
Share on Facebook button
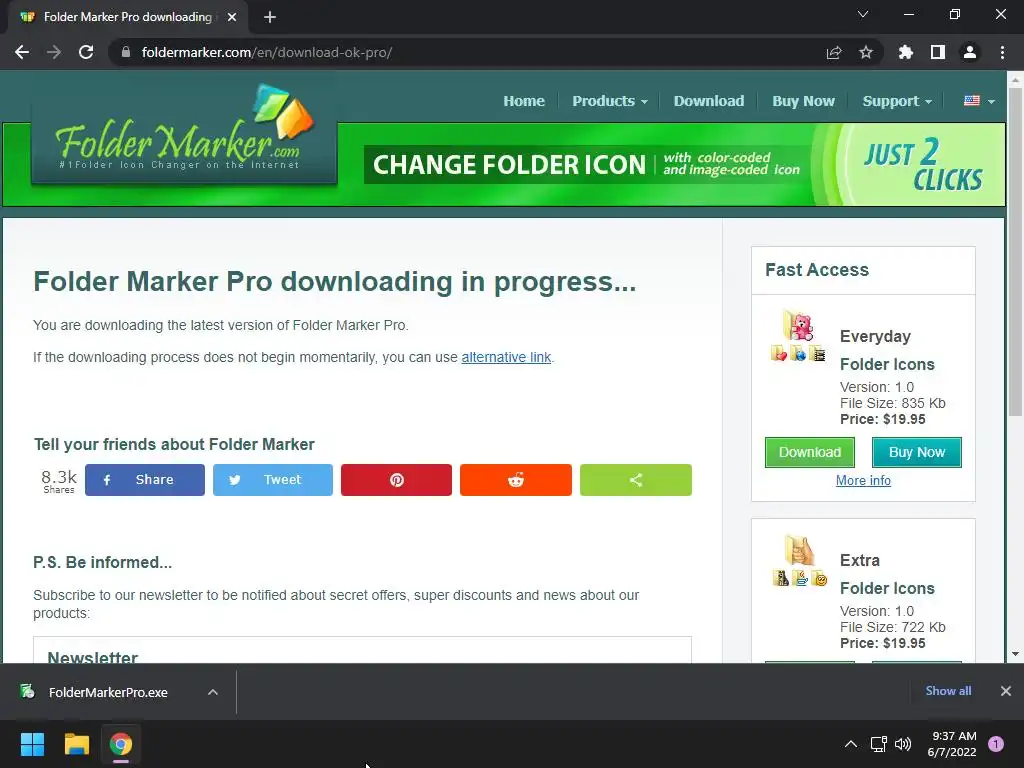pyautogui.click(x=145, y=480)
